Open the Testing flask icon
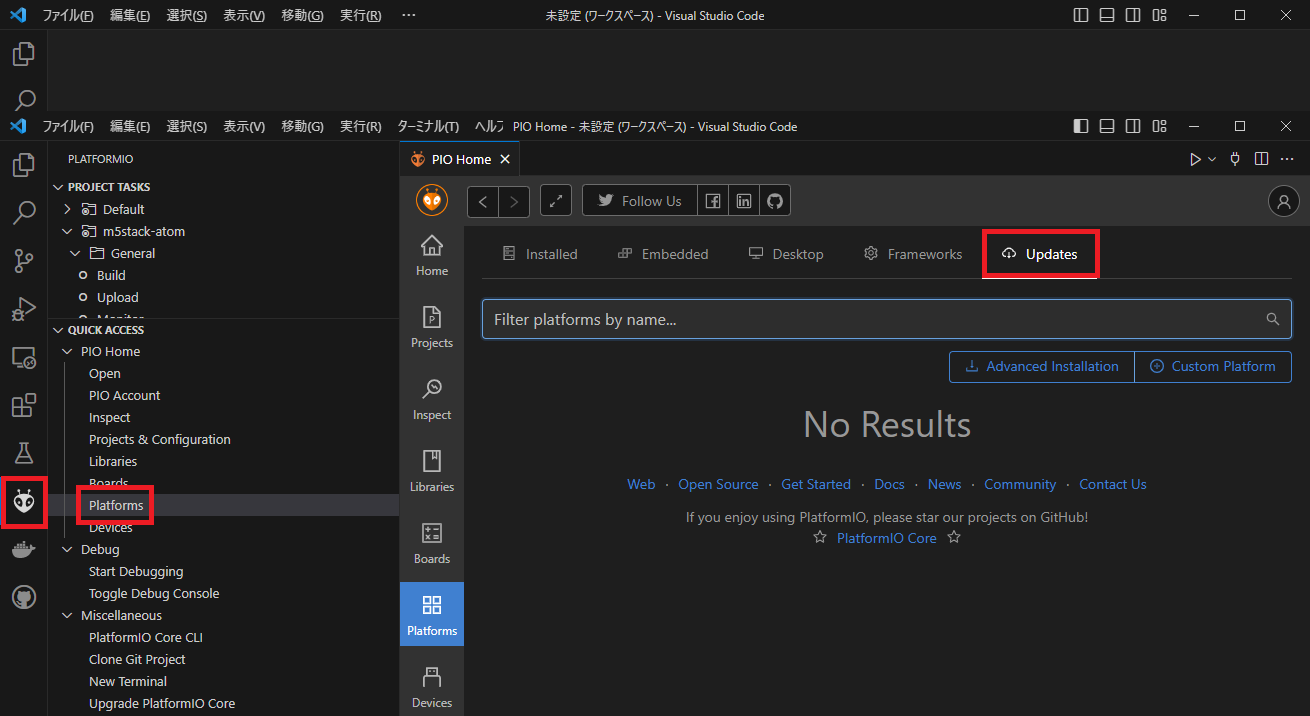The image size is (1310, 716). click(24, 453)
